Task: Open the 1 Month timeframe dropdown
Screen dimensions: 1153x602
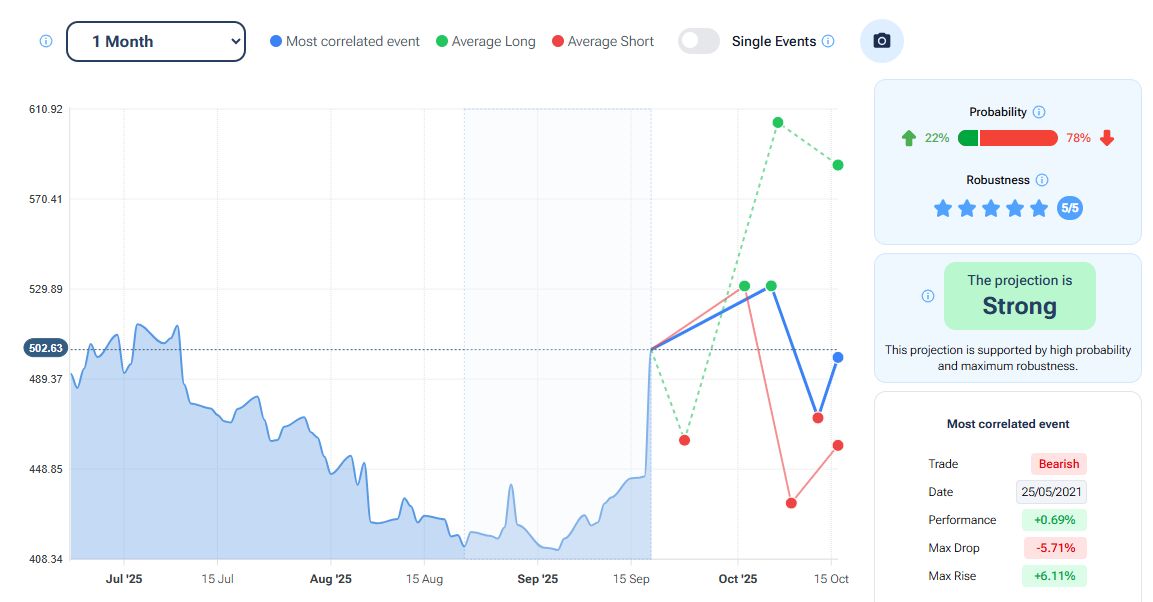Action: click(x=156, y=41)
